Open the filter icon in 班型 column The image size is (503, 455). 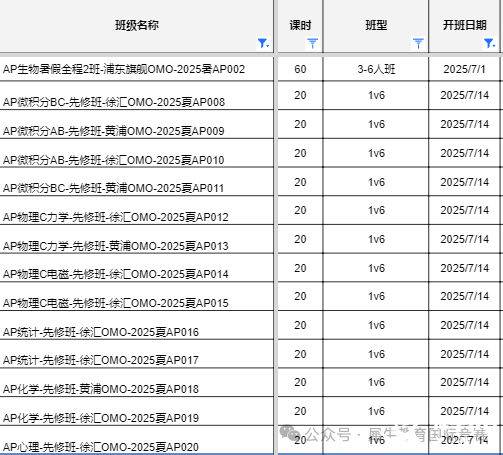(418, 43)
